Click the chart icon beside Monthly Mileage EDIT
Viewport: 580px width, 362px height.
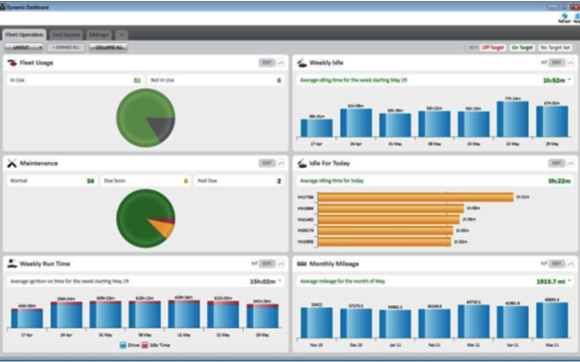(544, 264)
